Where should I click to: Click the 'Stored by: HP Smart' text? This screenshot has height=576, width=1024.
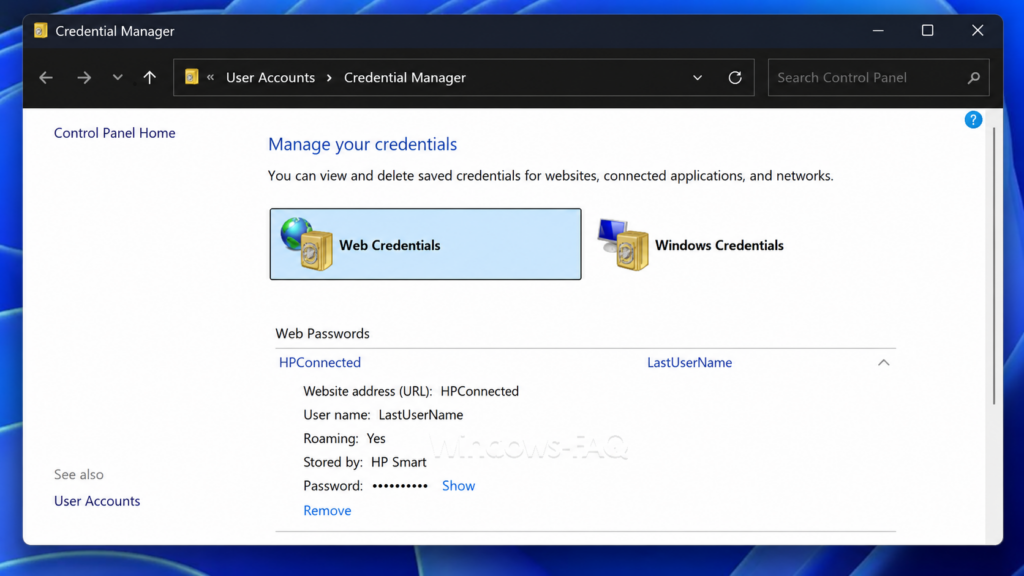pos(364,462)
